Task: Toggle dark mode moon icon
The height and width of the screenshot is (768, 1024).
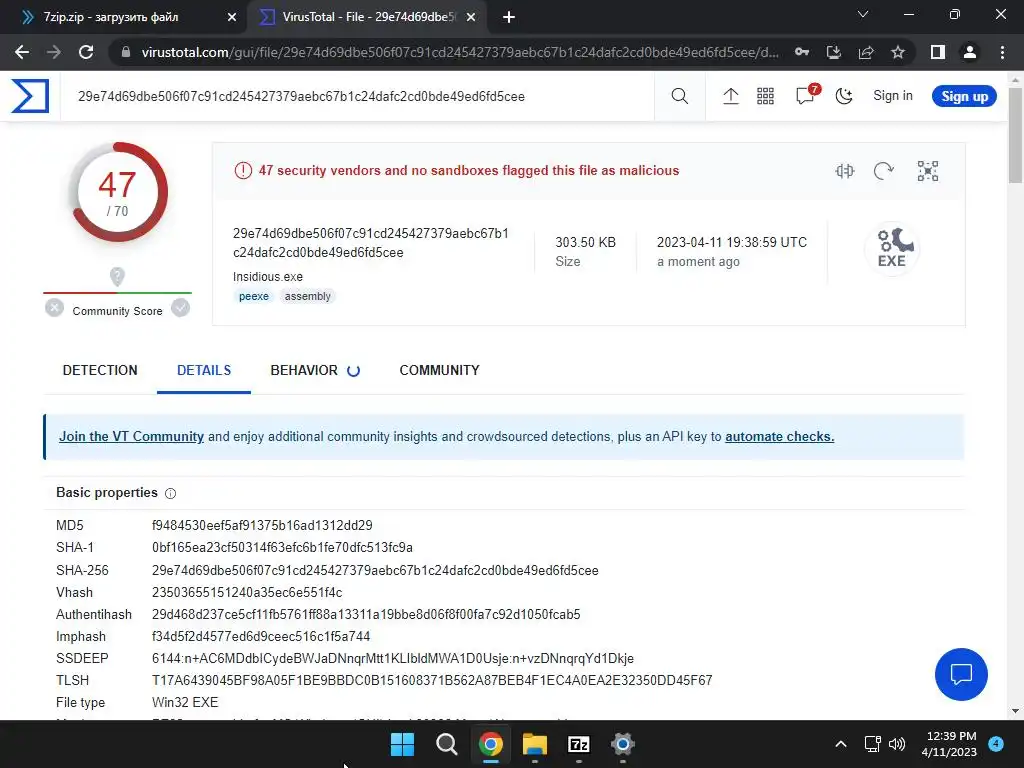Action: 844,96
